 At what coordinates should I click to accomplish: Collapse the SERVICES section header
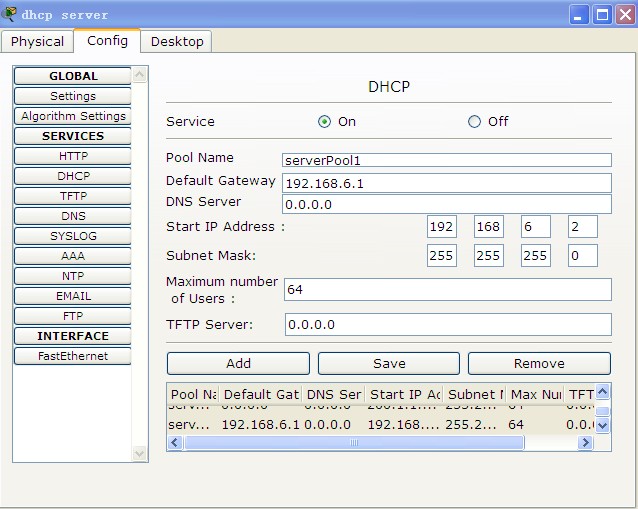click(73, 136)
